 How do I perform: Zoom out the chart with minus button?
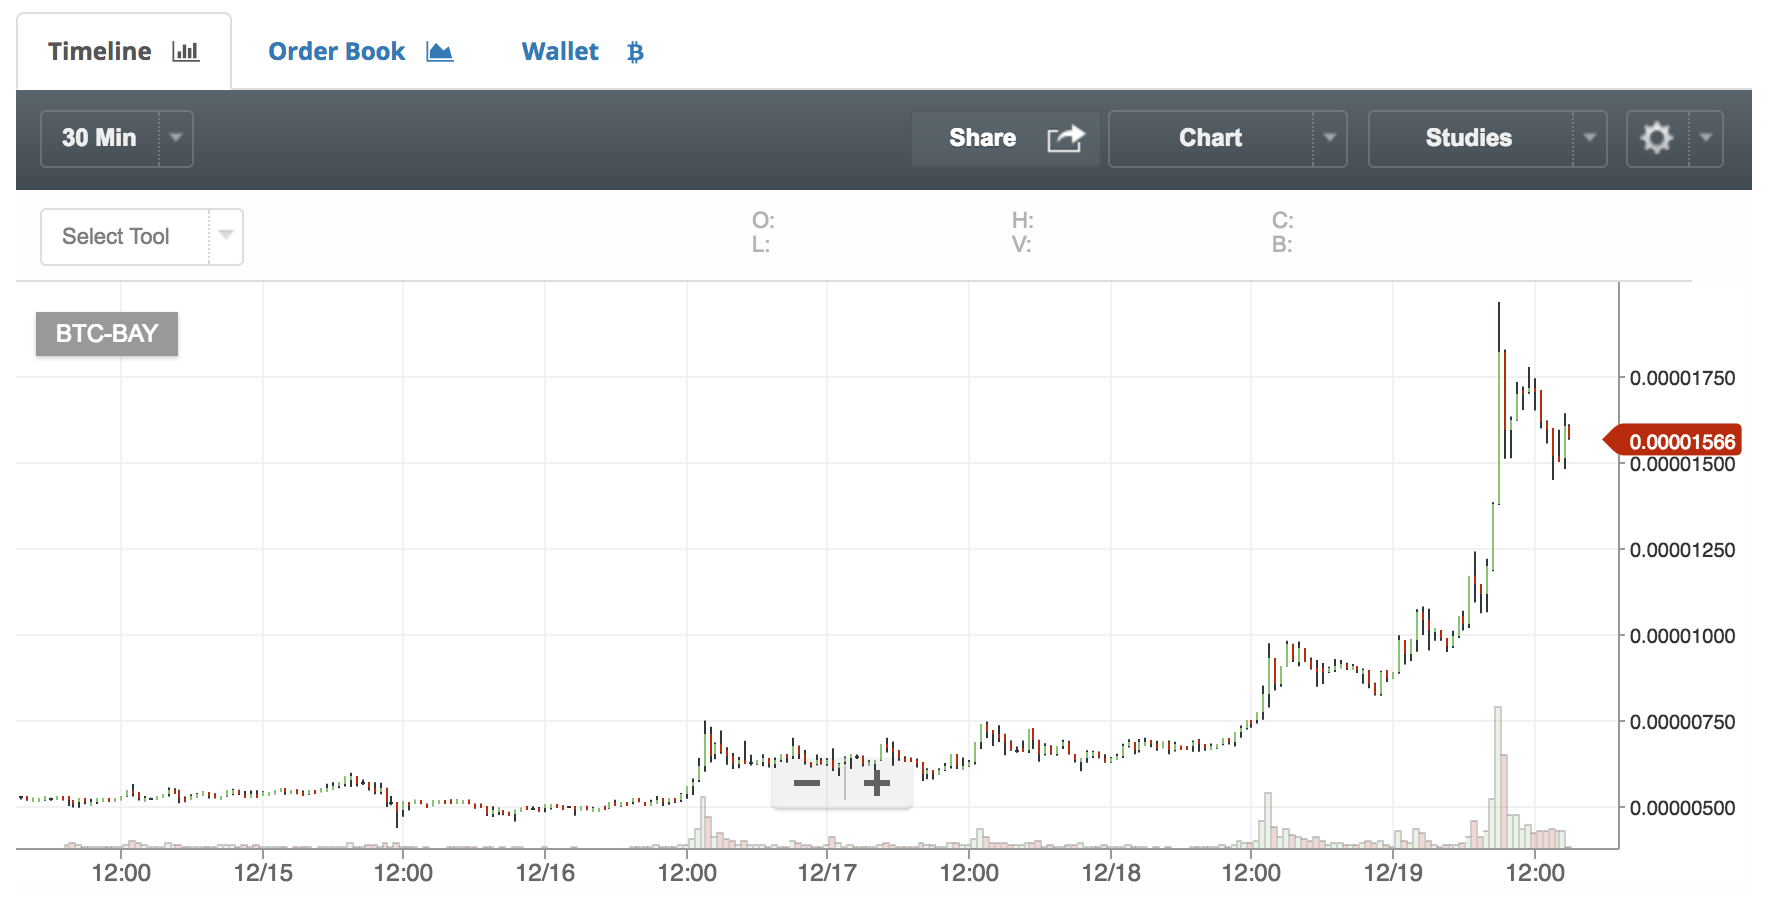(807, 783)
